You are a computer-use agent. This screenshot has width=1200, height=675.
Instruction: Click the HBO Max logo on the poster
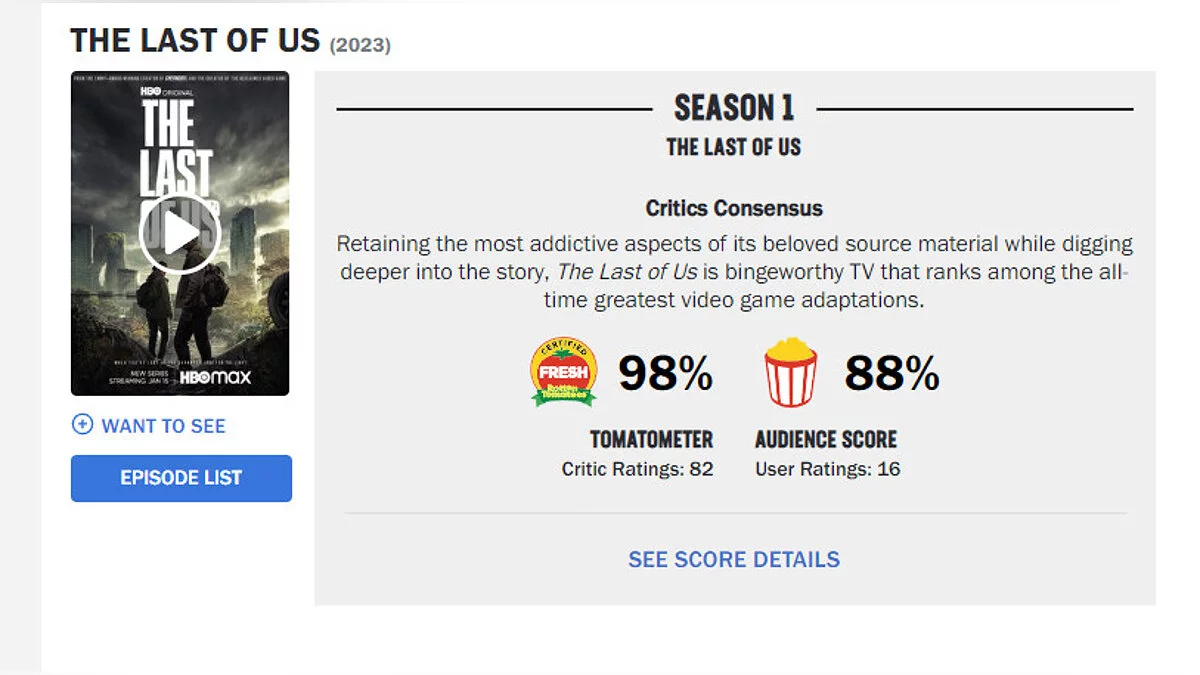tap(215, 378)
